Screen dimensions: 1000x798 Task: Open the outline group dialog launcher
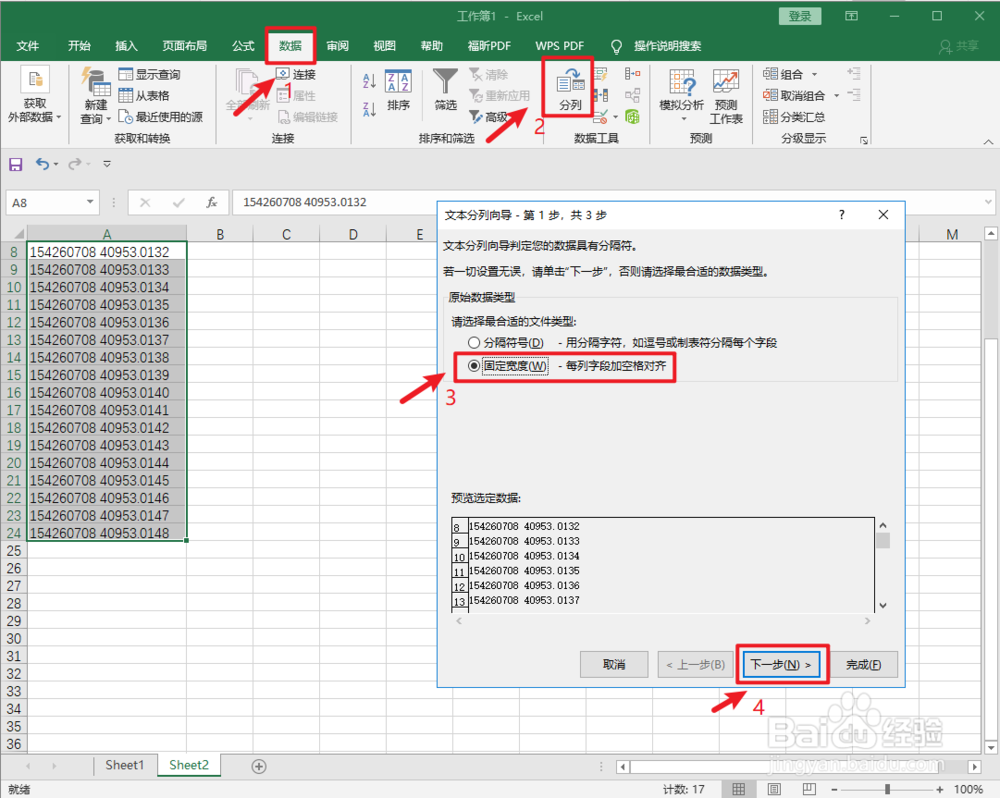click(864, 140)
